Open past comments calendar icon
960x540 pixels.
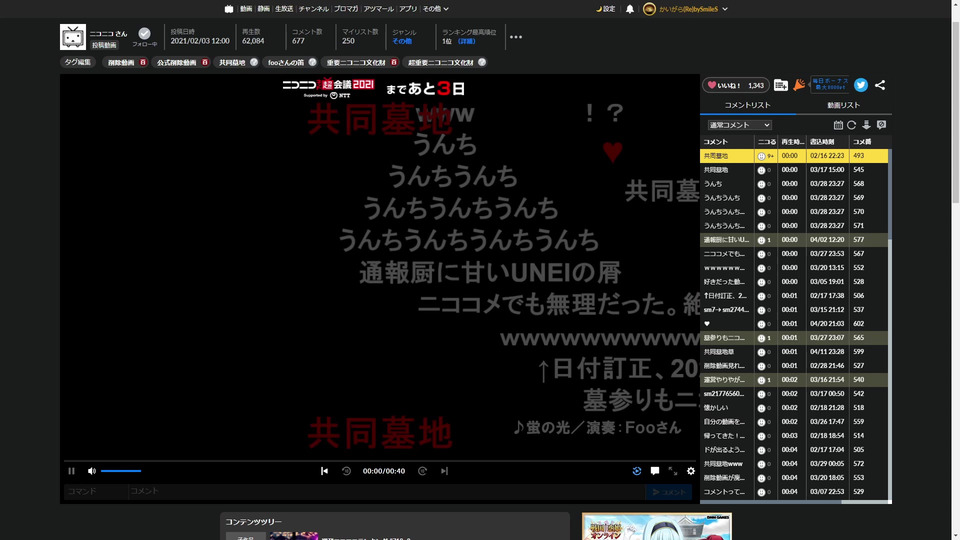point(838,125)
